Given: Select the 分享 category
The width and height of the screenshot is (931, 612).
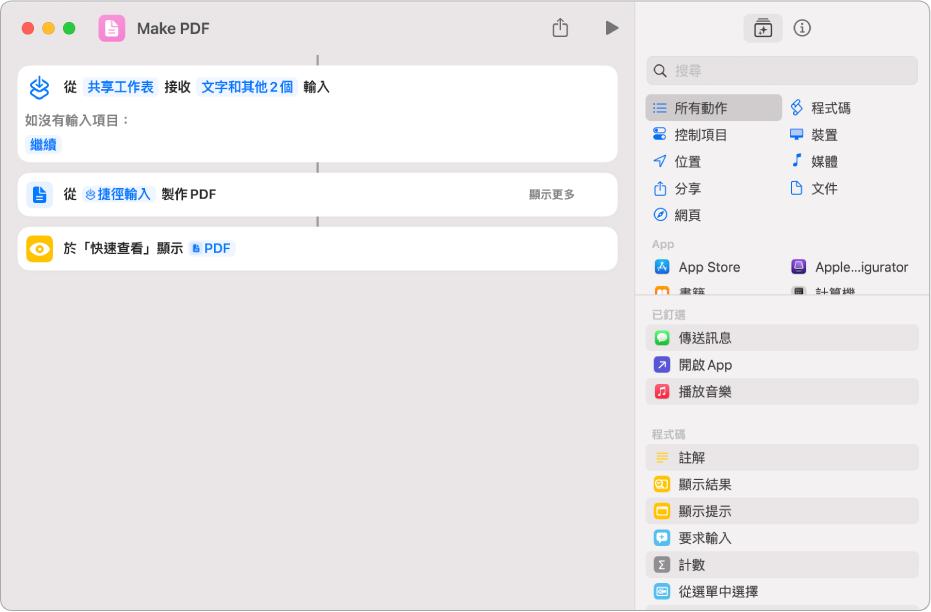Looking at the screenshot, I should tap(677, 189).
